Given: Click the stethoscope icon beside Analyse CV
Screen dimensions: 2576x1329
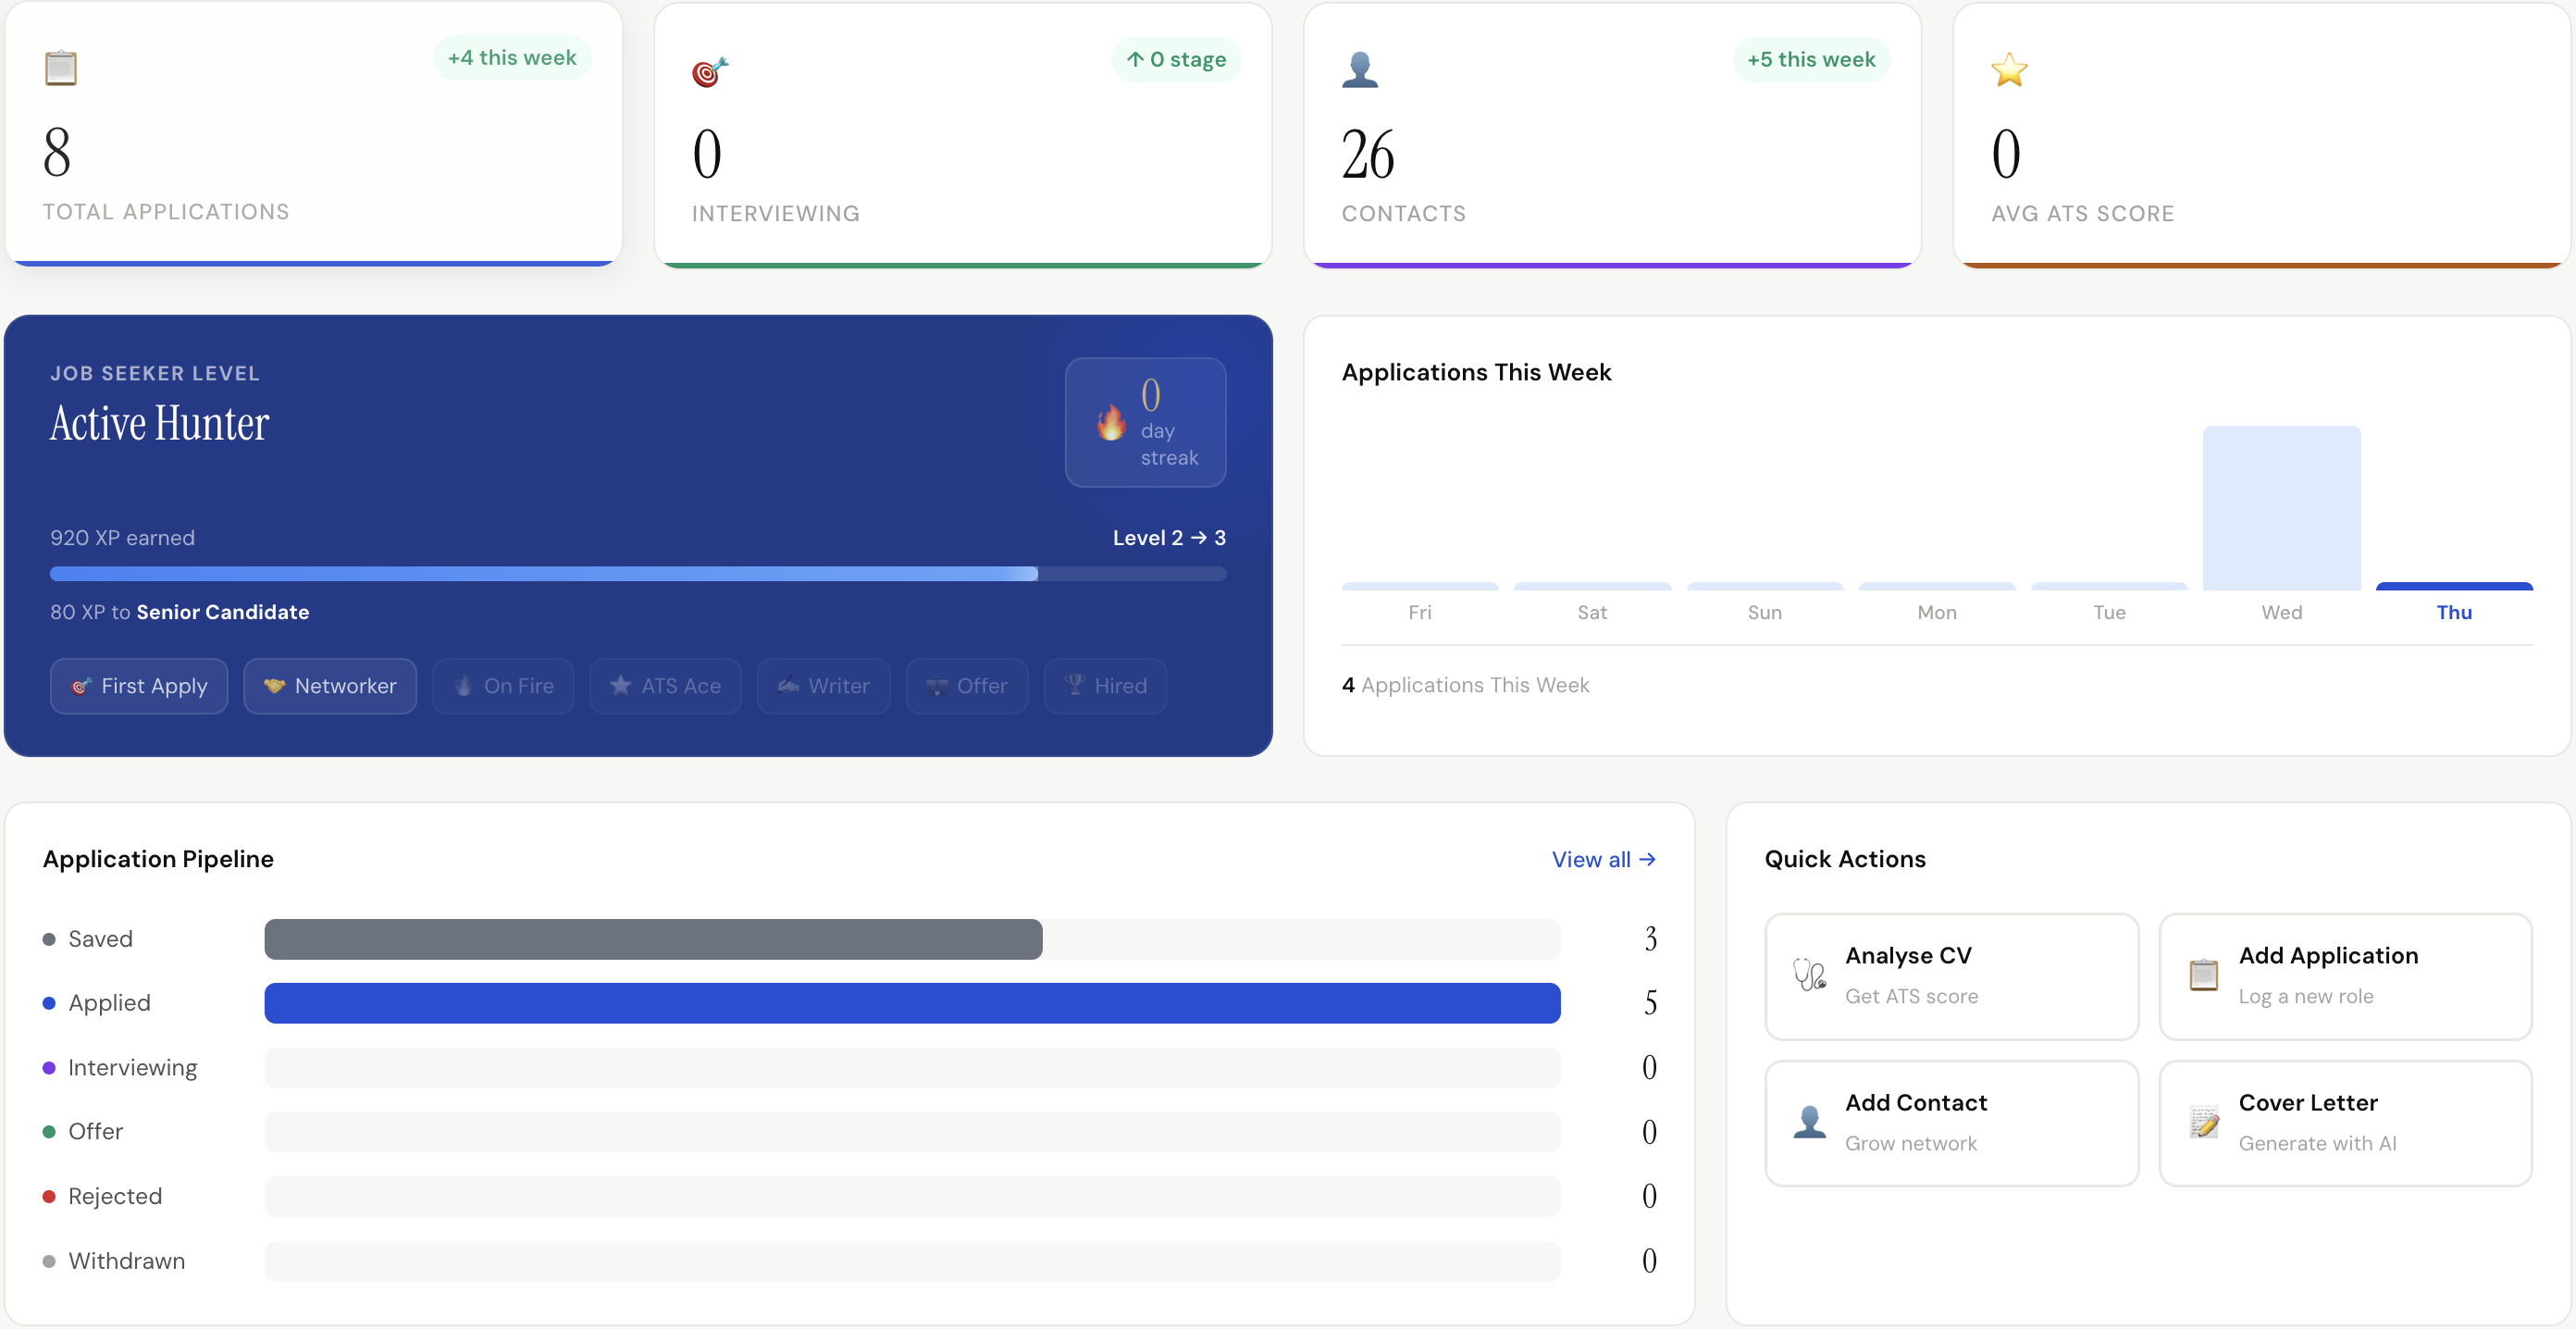Looking at the screenshot, I should click(1809, 975).
